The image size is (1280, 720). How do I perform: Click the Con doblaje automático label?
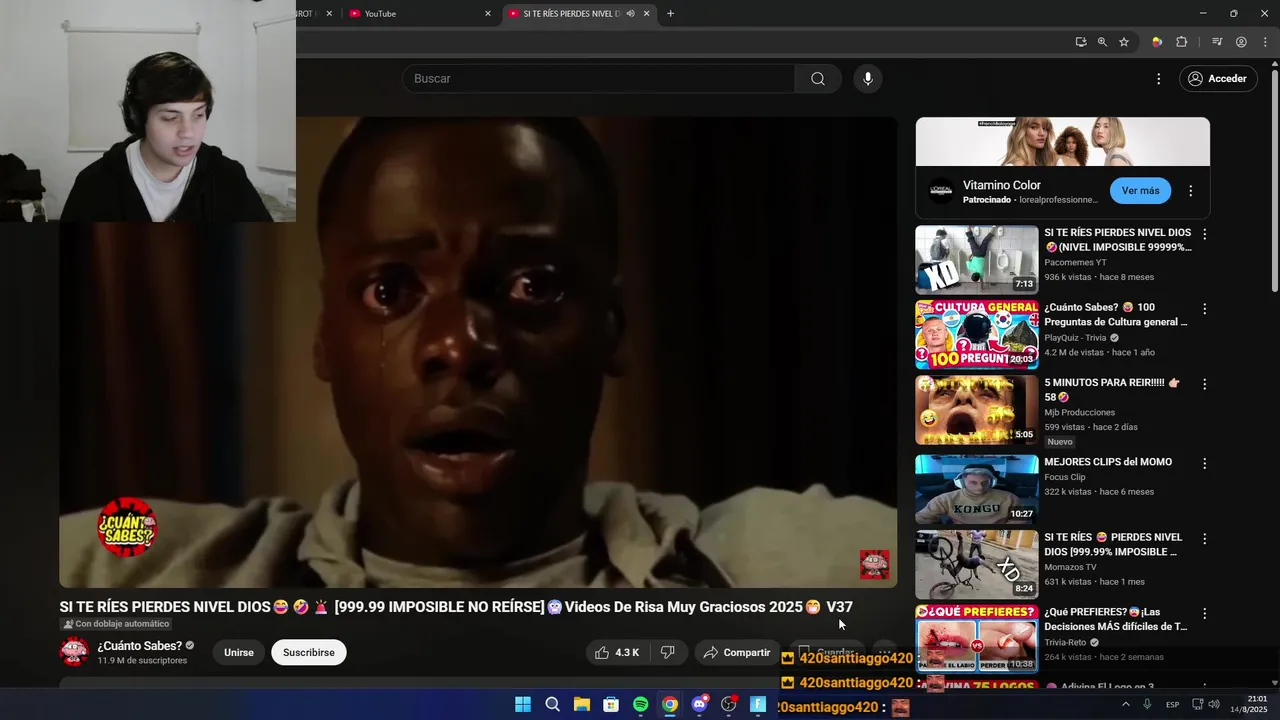point(116,624)
